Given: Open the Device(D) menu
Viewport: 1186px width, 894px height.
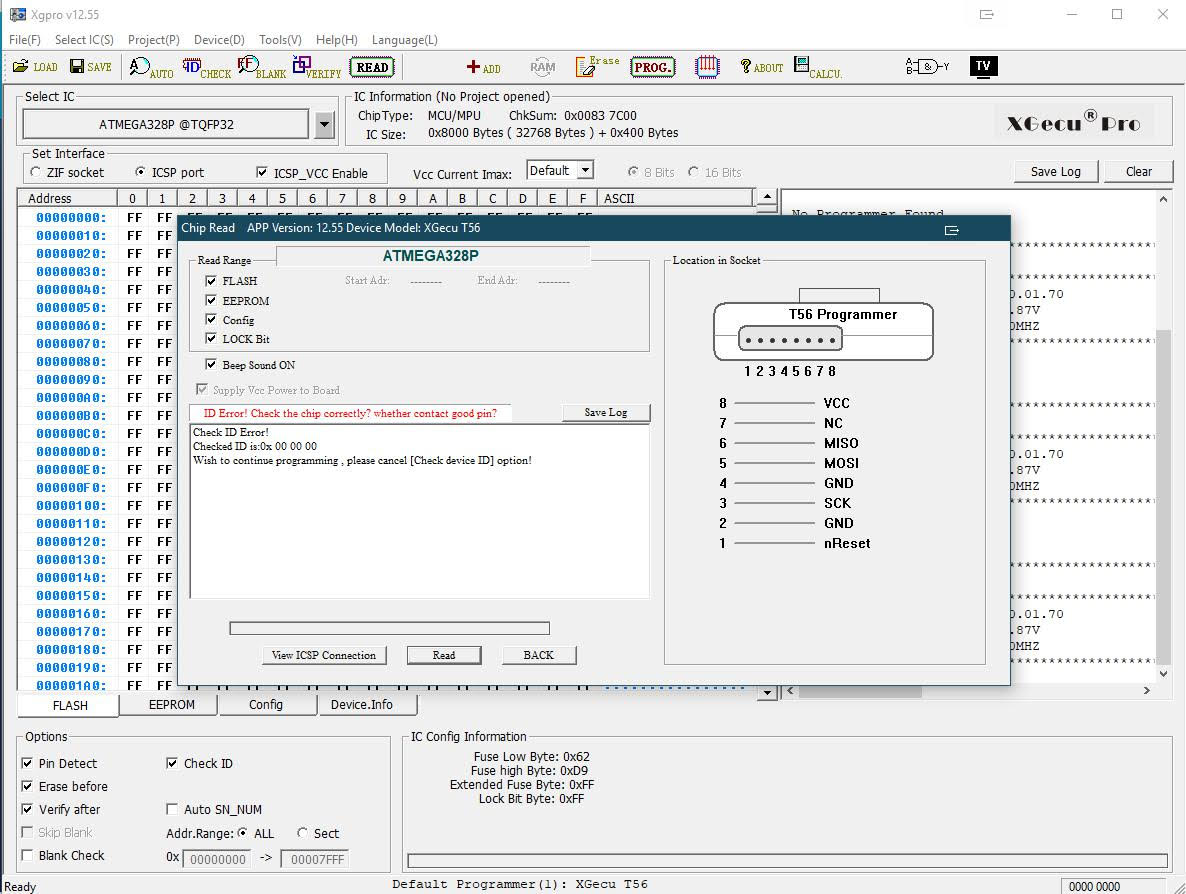Looking at the screenshot, I should 219,40.
